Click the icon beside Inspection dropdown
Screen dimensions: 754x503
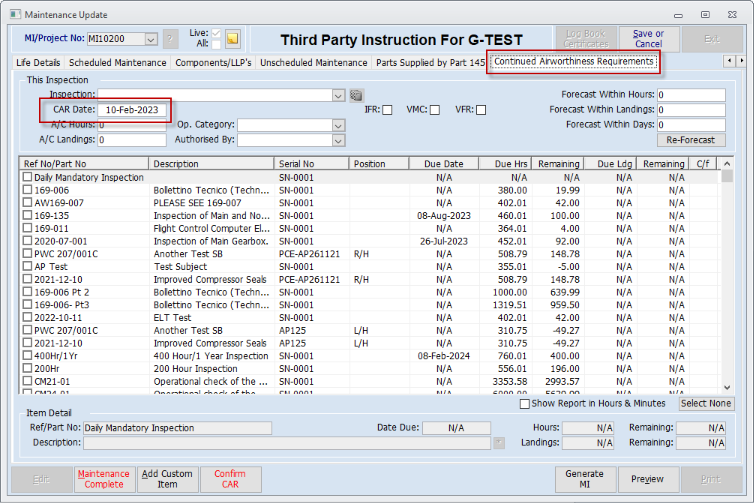(356, 95)
